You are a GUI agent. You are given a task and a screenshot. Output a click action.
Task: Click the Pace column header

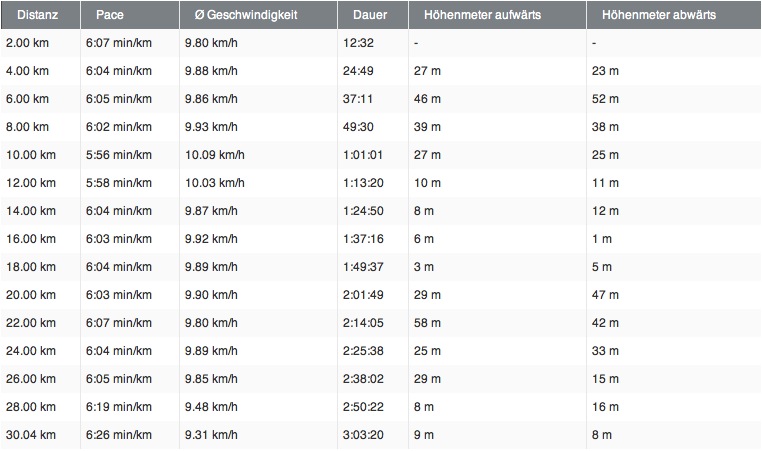click(x=109, y=16)
